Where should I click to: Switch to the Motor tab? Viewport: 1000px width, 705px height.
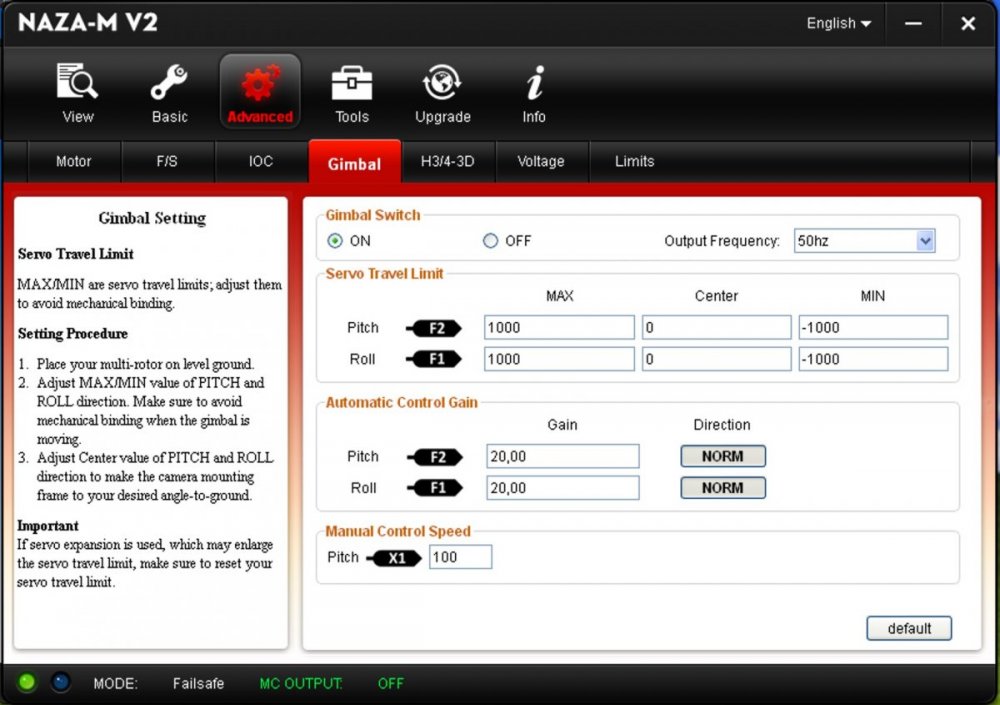73,161
